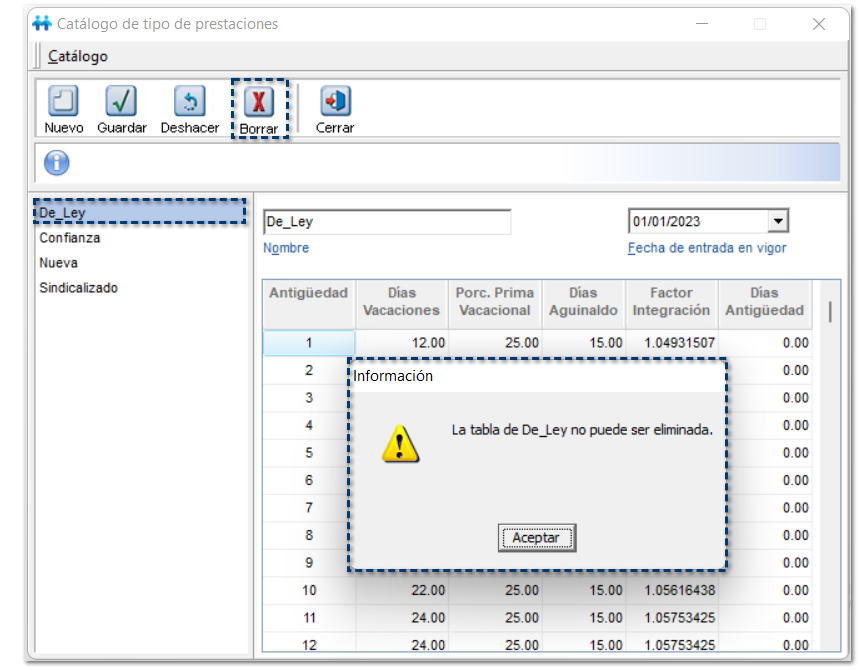
Task: Click the Deshacer undo icon
Action: [x=189, y=102]
